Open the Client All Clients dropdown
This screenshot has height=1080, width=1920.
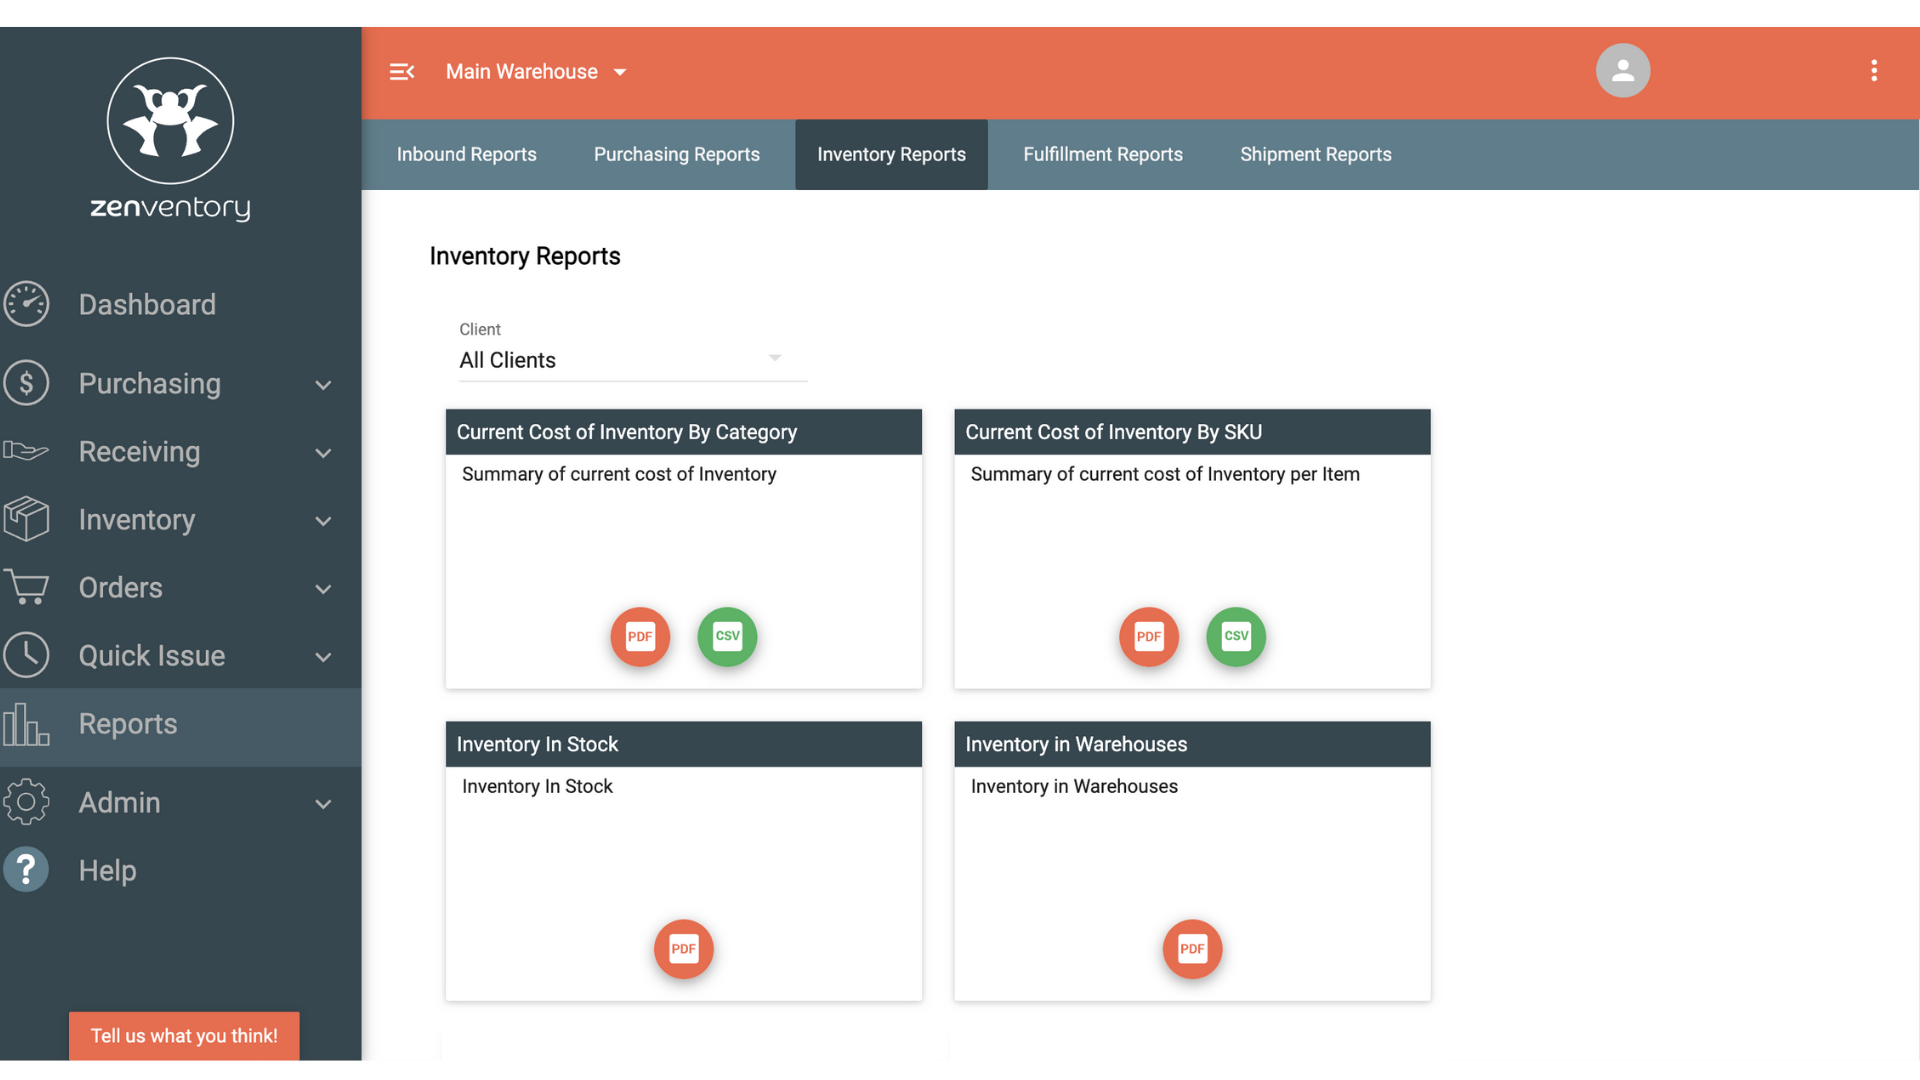point(633,360)
